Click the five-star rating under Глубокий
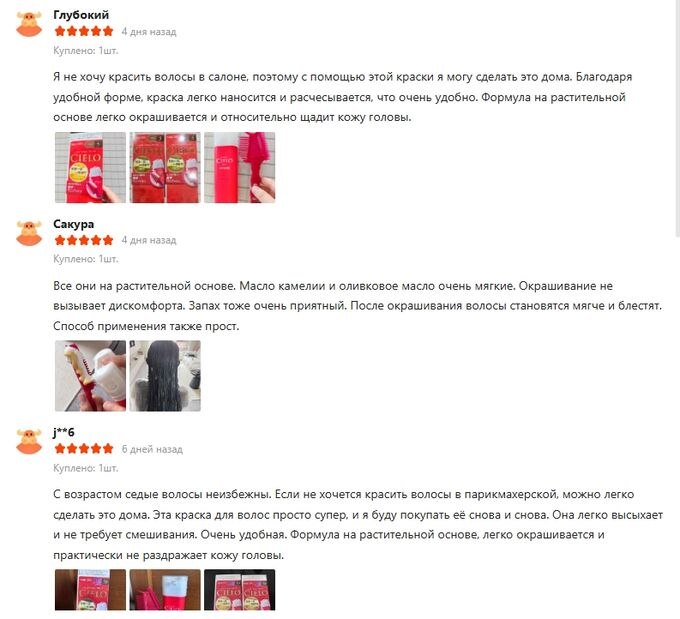The height and width of the screenshot is (619, 680). coord(84,31)
